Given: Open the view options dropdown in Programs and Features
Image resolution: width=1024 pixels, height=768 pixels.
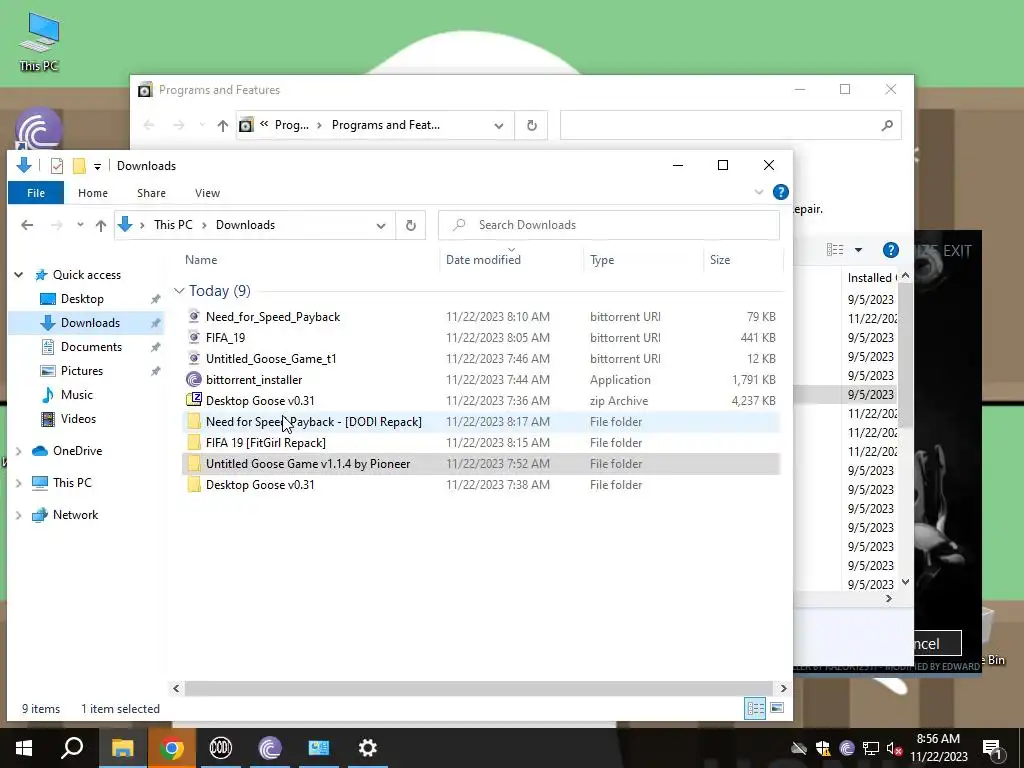Looking at the screenshot, I should pyautogui.click(x=858, y=250).
